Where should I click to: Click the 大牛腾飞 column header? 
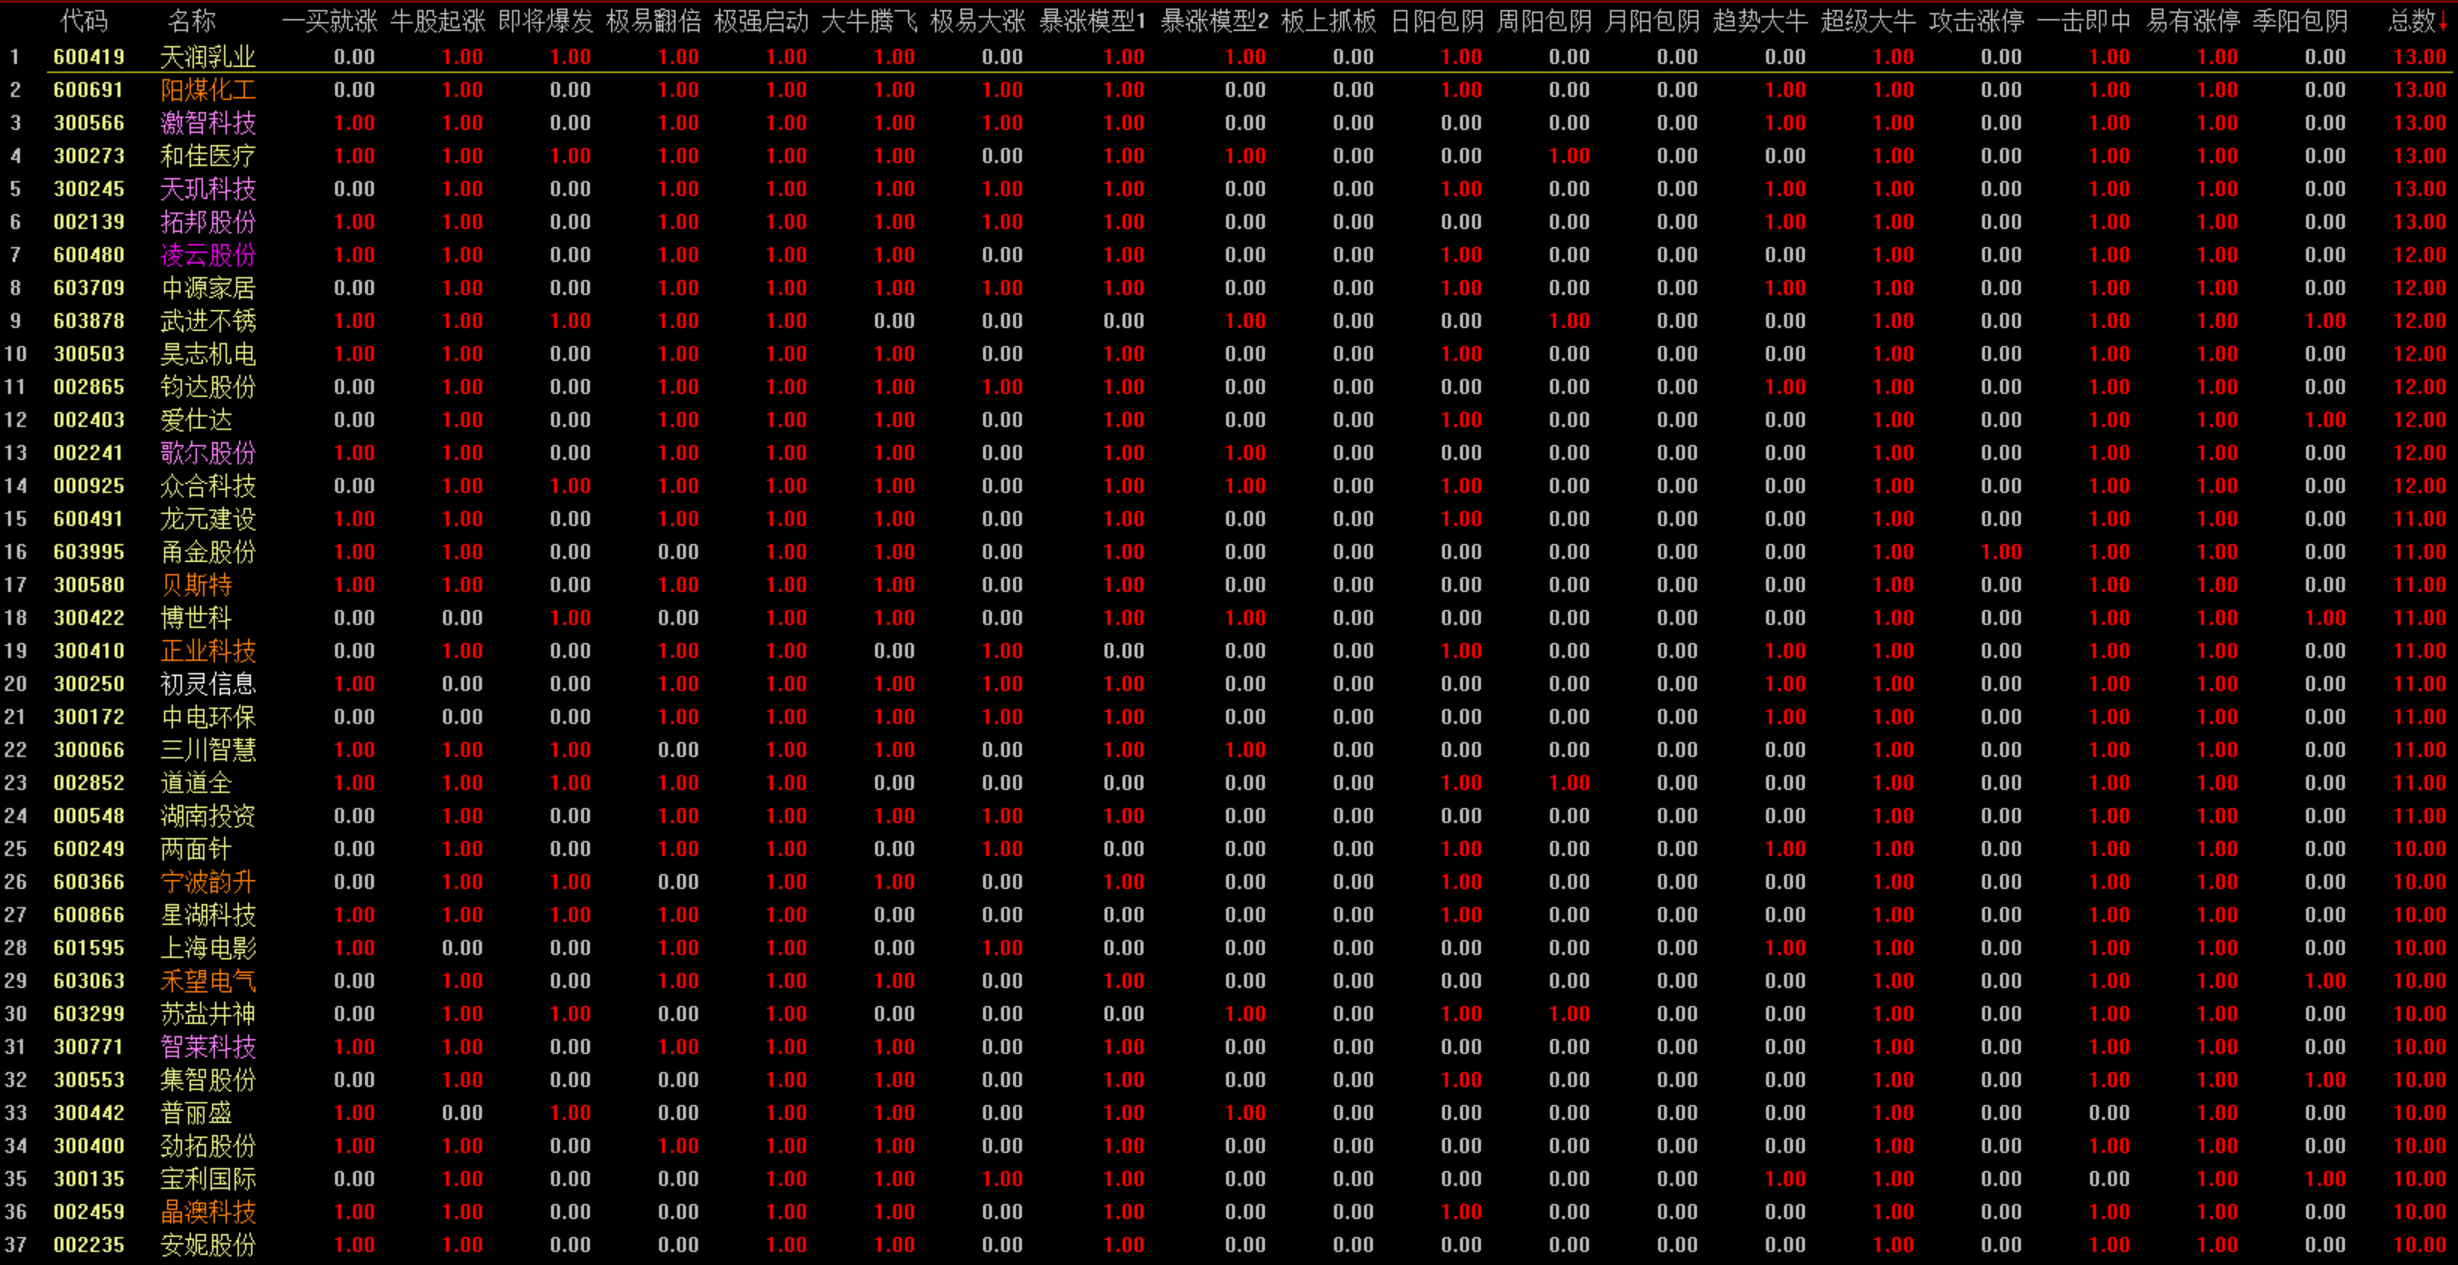click(x=868, y=21)
